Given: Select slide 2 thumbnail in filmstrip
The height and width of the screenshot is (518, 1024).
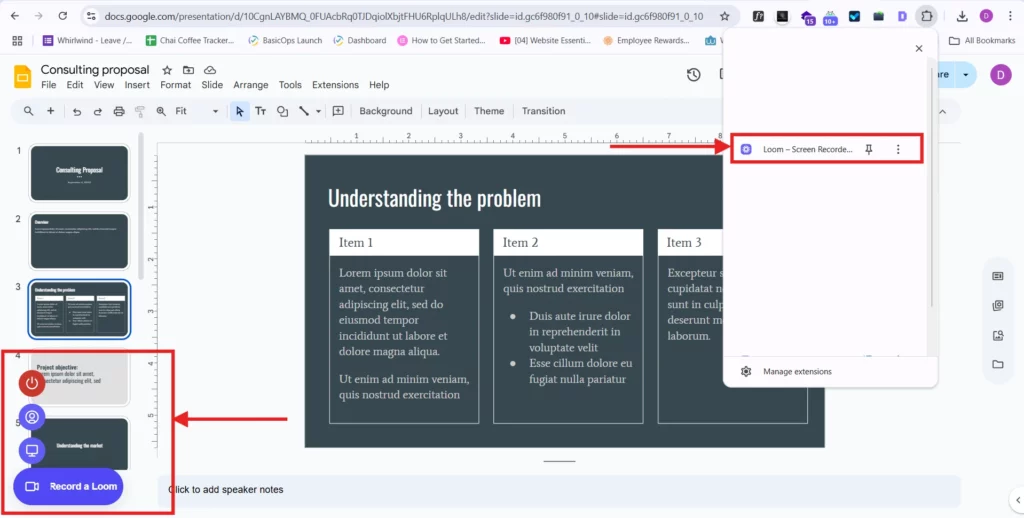Looking at the screenshot, I should (x=79, y=241).
